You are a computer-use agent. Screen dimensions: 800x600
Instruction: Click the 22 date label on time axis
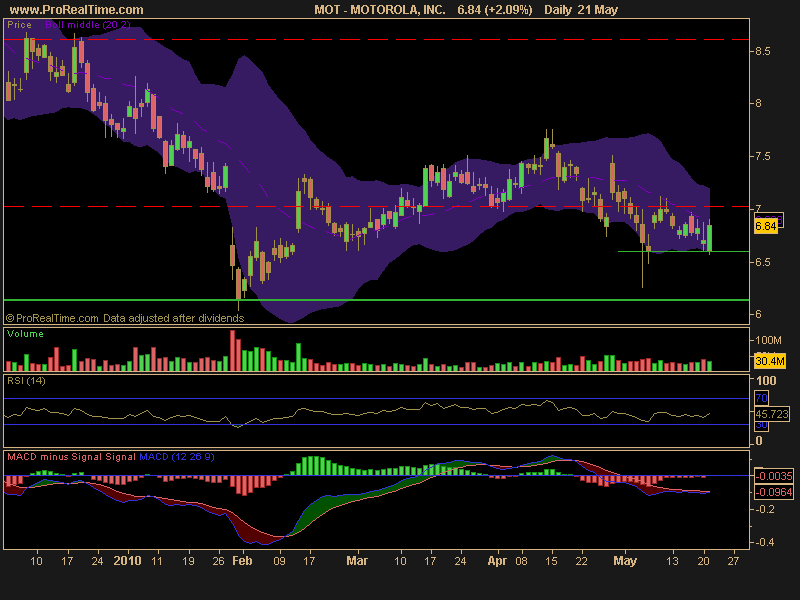coord(581,561)
